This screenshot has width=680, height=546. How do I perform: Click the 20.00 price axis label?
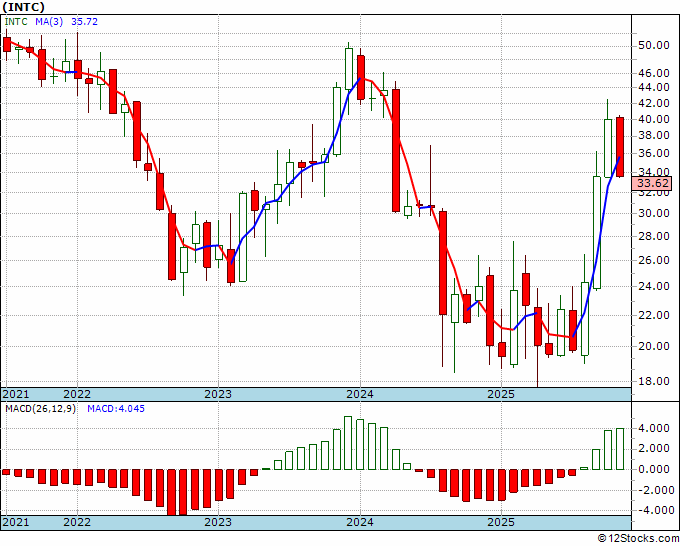pos(654,346)
